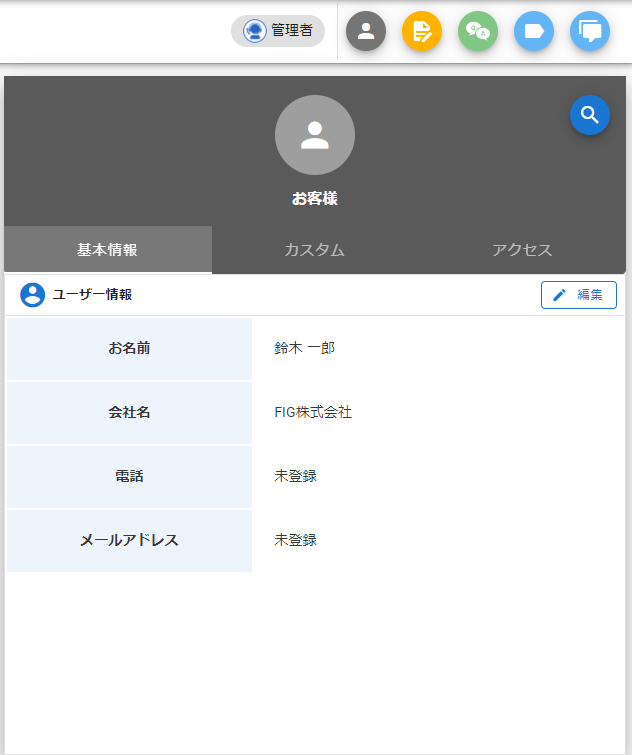Image resolution: width=632 pixels, height=755 pixels.
Task: Click the 管理者 account chip
Action: [278, 31]
